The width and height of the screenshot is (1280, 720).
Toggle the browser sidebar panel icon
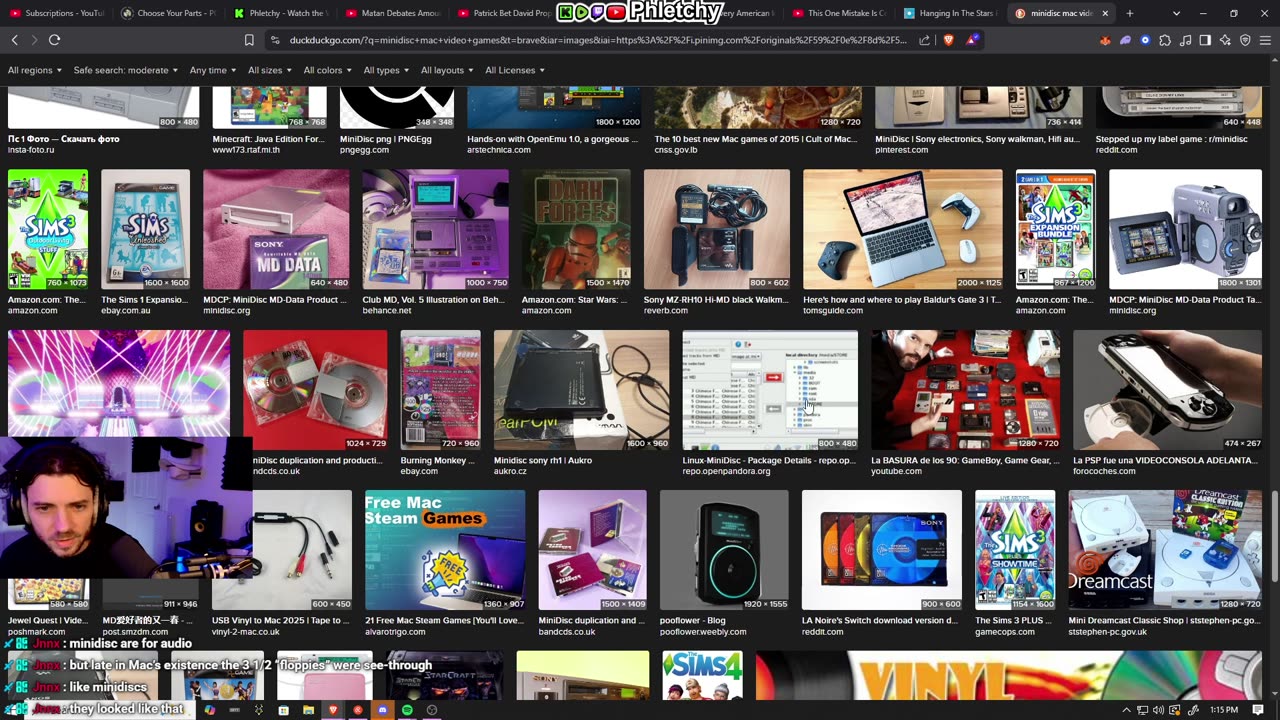(x=1205, y=40)
